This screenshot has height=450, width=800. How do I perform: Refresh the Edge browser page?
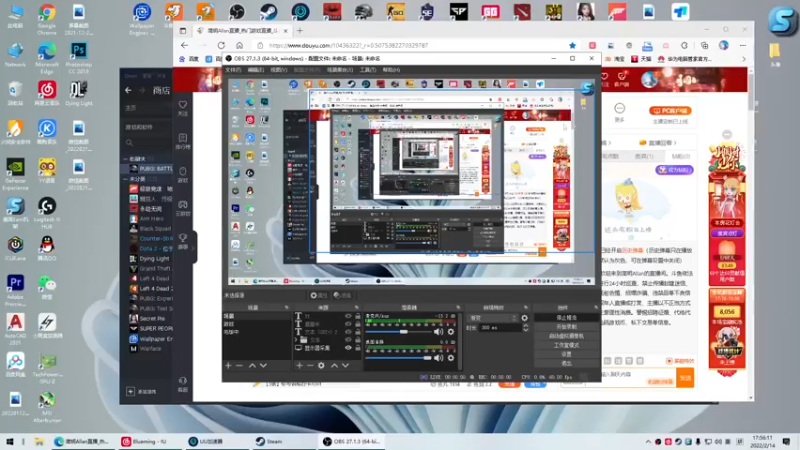click(221, 45)
